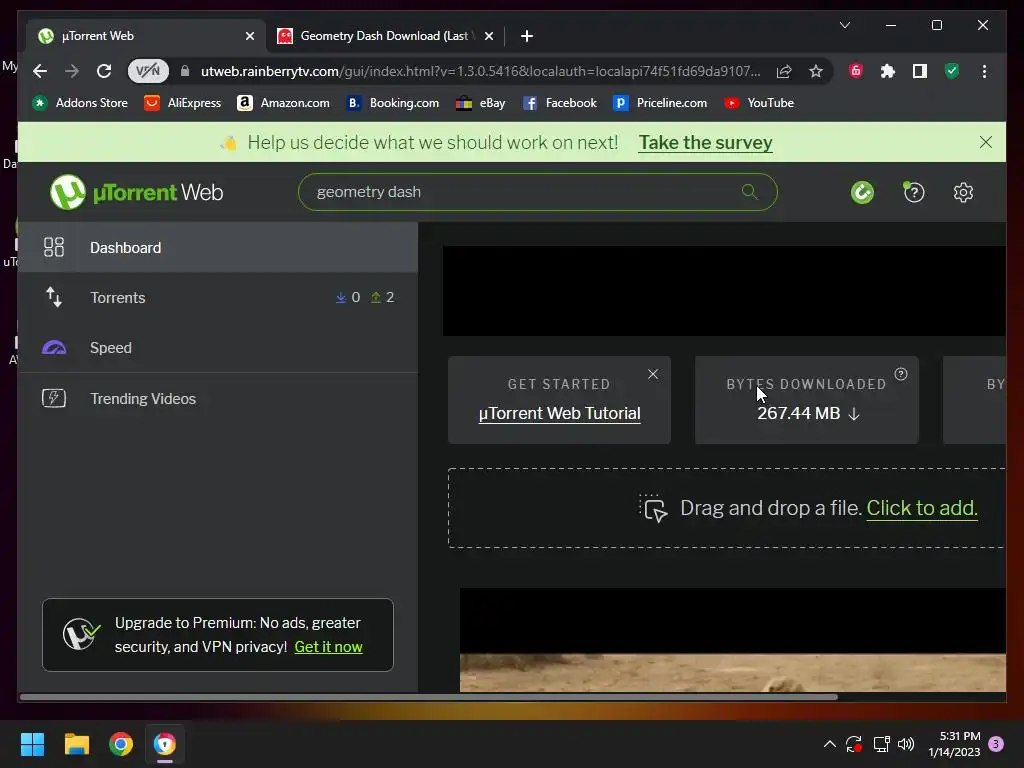This screenshot has height=768, width=1024.
Task: Click the share page icon
Action: (x=784, y=71)
